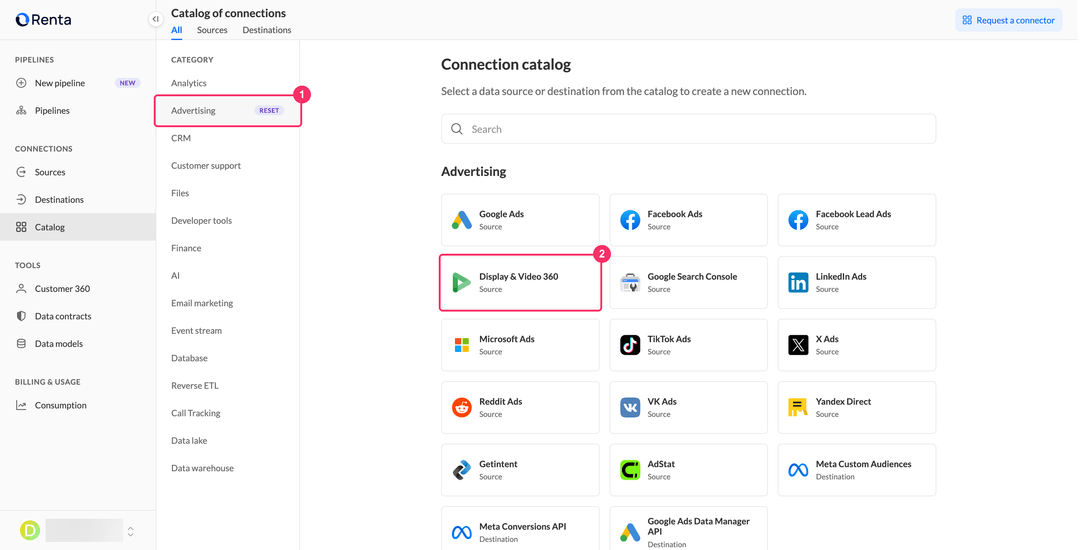Click the Microsoft Ads logo icon
The image size is (1080, 550).
coord(461,345)
